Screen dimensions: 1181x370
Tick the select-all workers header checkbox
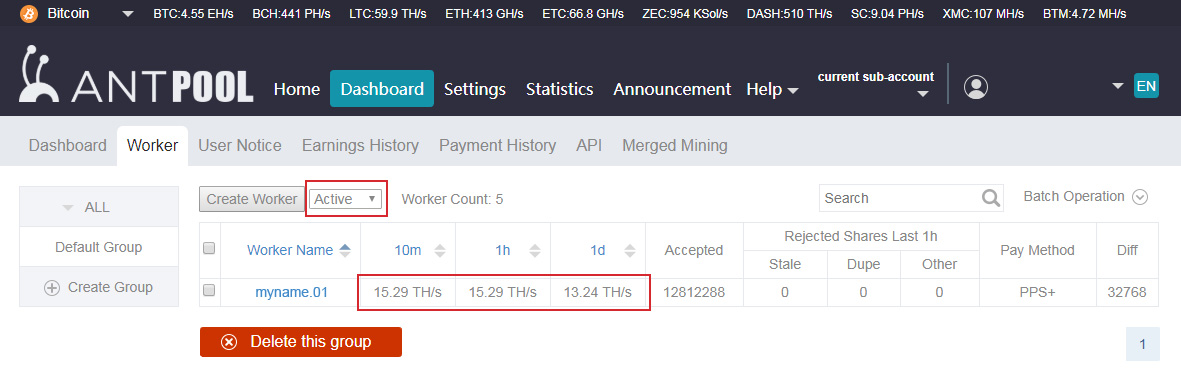[209, 248]
